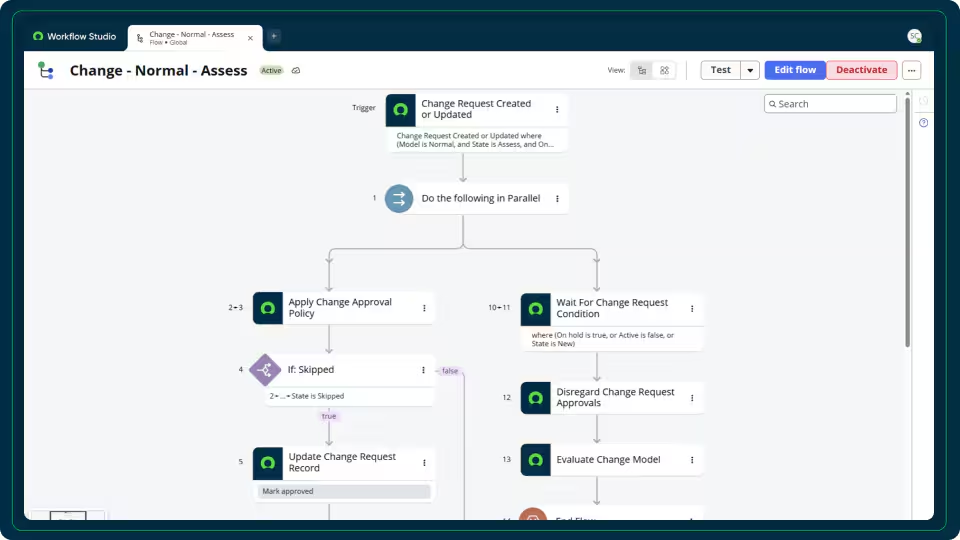
Task: Deactivate the flow
Action: point(861,70)
